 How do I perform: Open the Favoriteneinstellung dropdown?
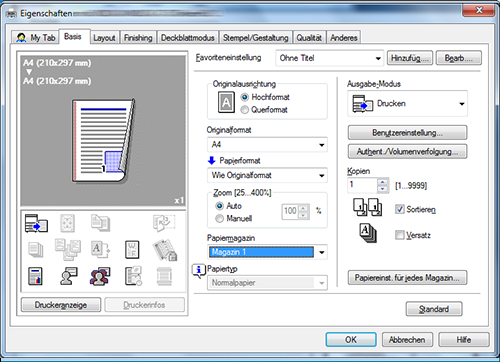click(329, 58)
